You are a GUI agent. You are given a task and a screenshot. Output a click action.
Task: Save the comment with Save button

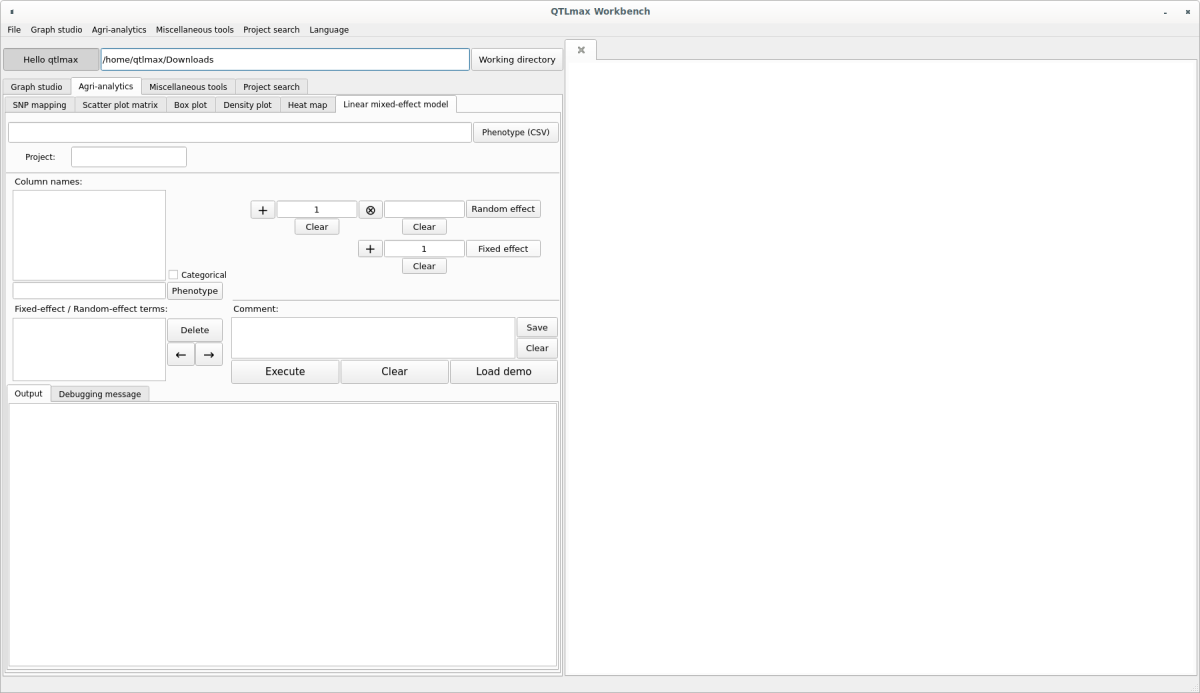537,328
